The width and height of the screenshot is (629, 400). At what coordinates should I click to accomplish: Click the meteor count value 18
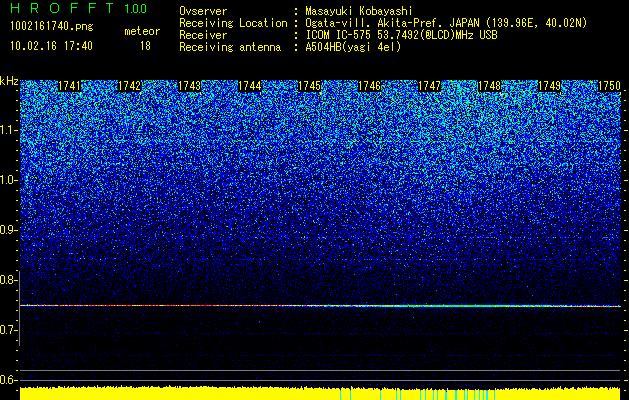pos(145,46)
